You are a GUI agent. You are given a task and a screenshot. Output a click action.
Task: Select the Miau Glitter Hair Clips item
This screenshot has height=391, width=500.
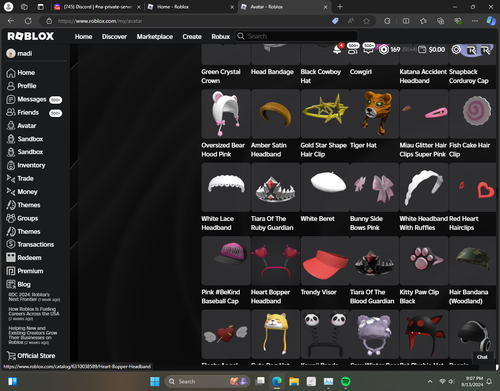coord(424,114)
